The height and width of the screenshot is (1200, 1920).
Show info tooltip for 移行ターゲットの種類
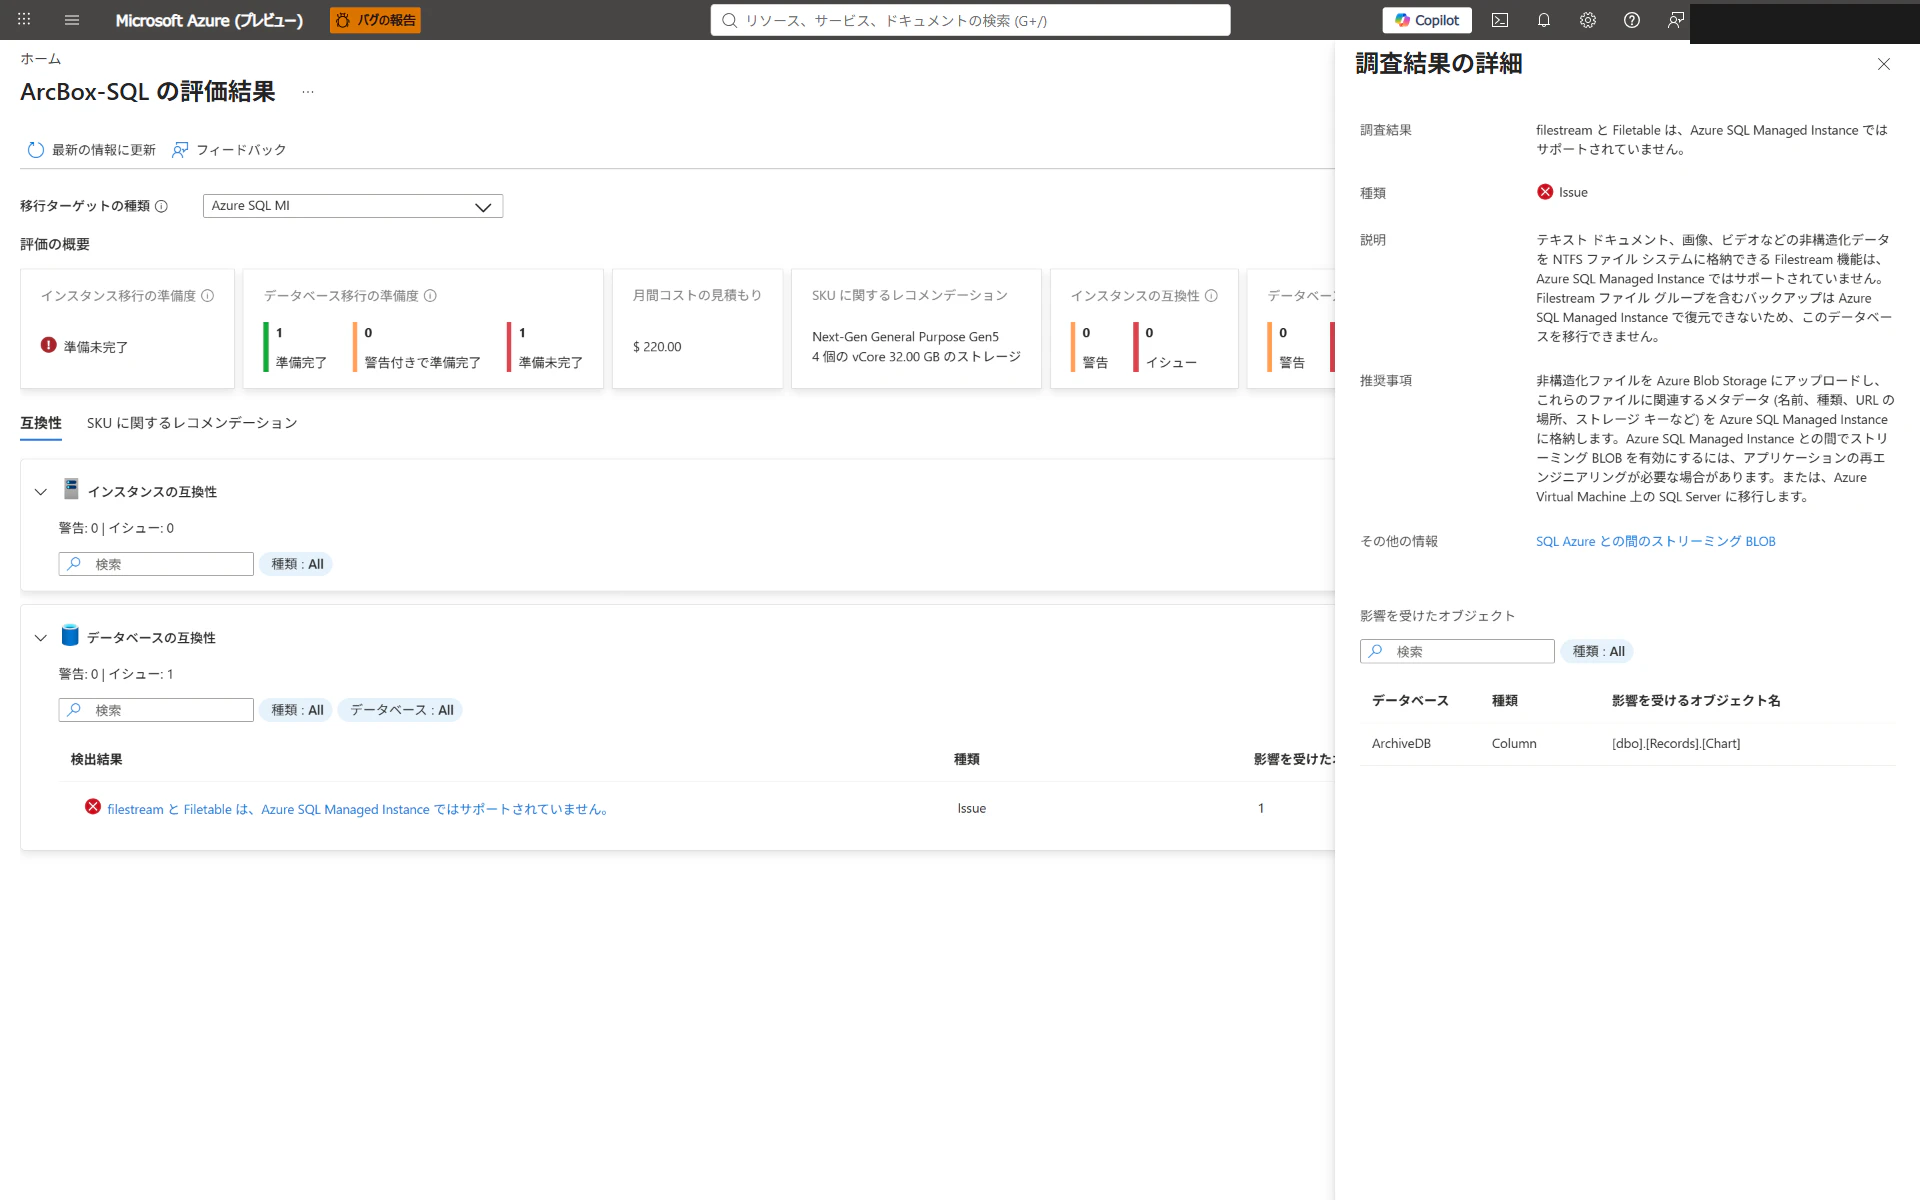pos(161,206)
